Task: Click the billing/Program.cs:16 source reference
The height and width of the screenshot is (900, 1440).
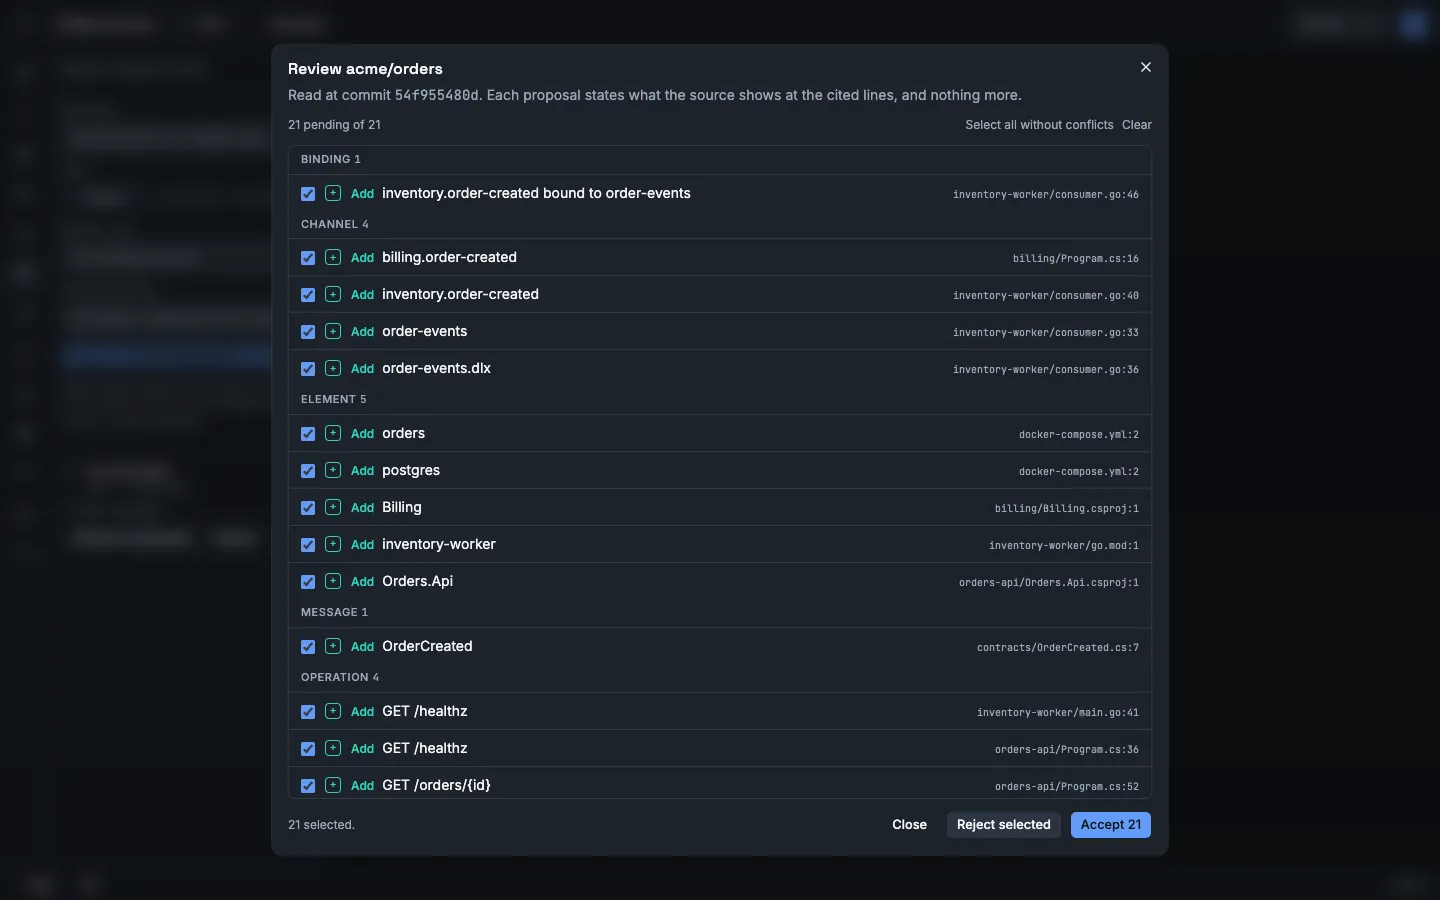Action: tap(1076, 259)
